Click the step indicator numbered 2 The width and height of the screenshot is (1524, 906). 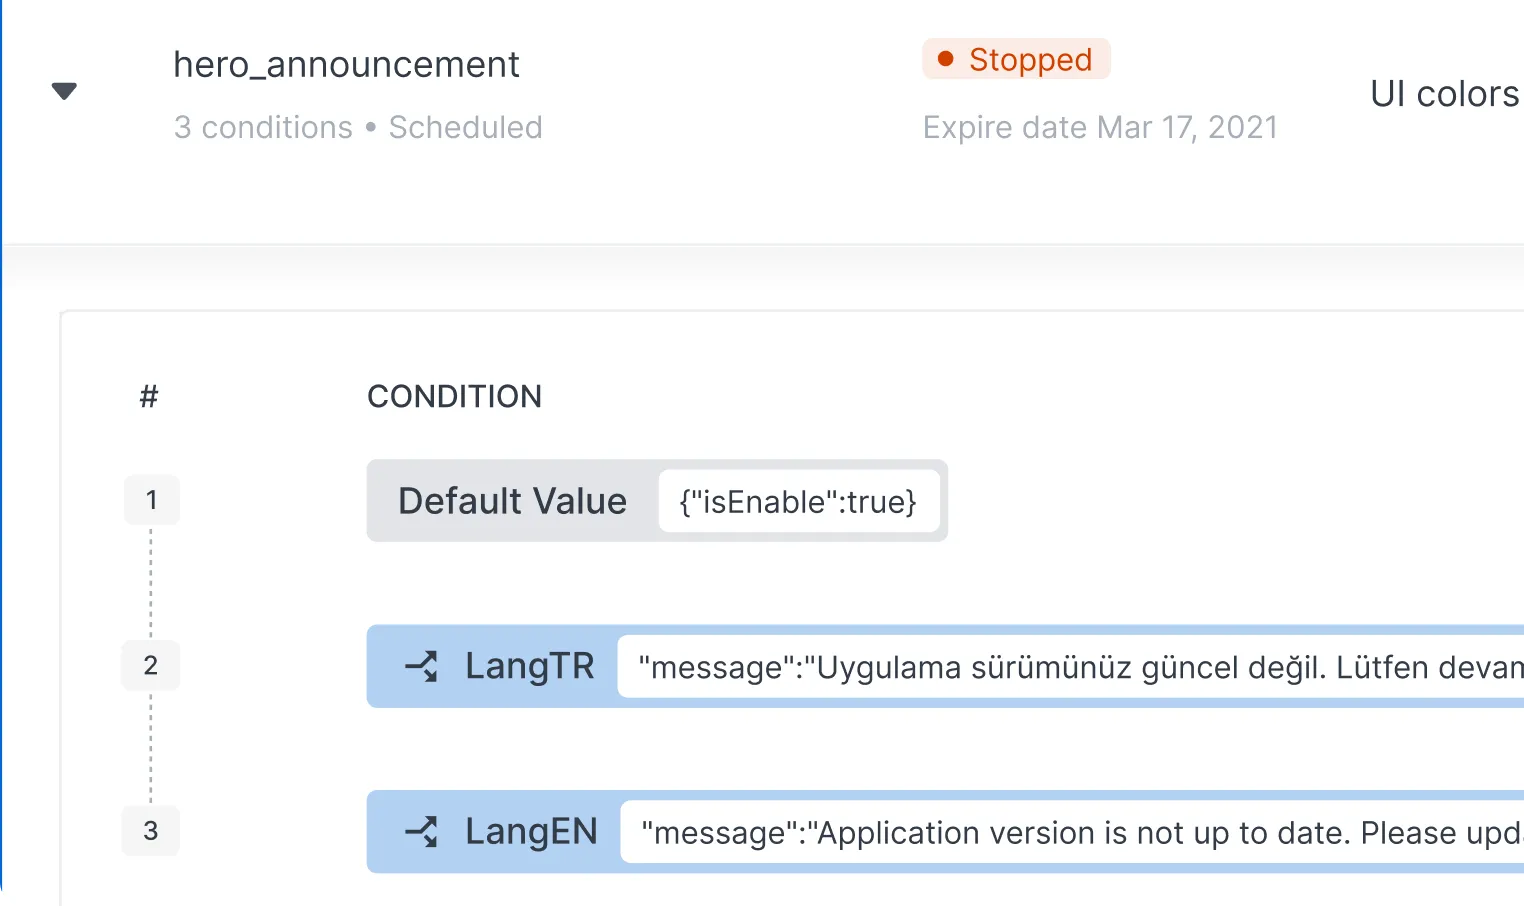coord(151,665)
